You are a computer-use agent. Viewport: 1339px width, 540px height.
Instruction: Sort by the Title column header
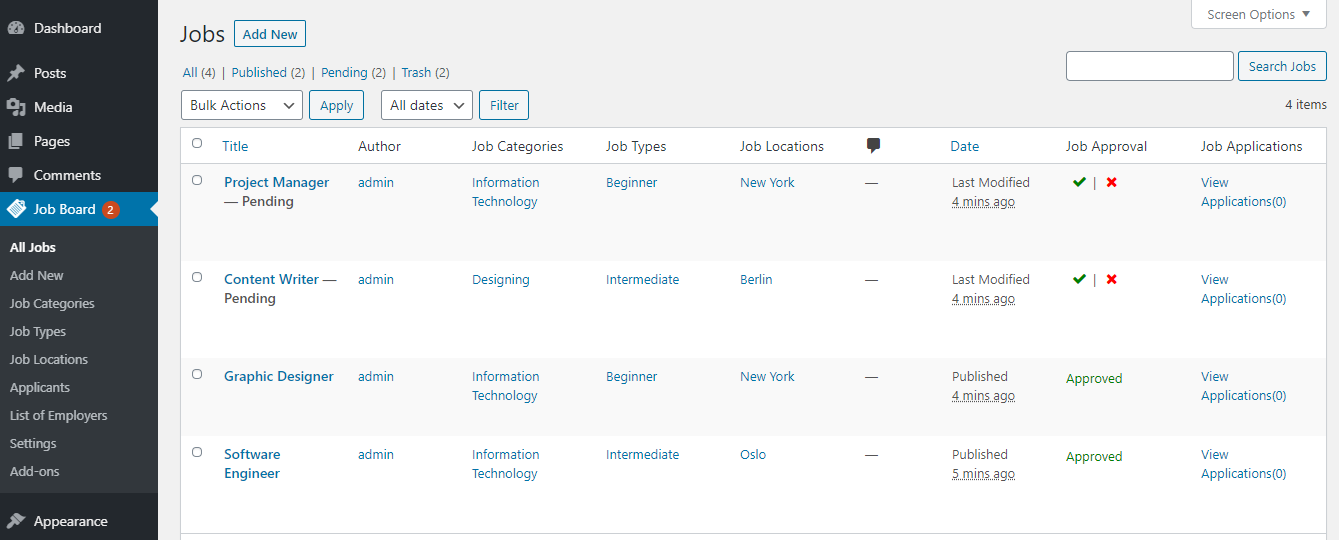coord(235,146)
